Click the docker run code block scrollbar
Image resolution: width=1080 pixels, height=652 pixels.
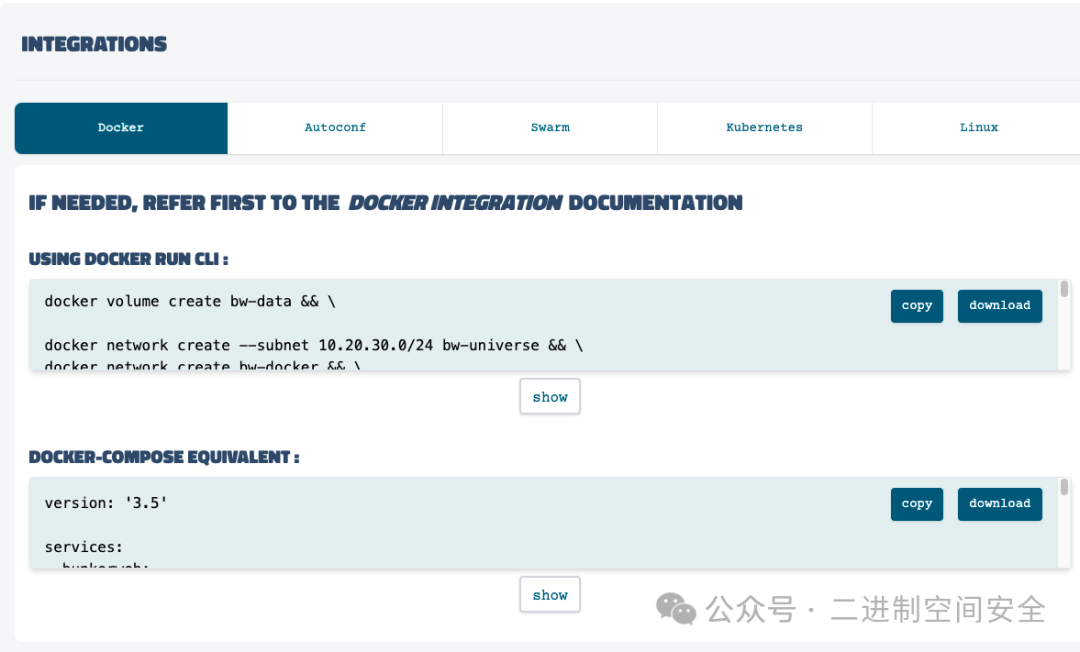1064,290
